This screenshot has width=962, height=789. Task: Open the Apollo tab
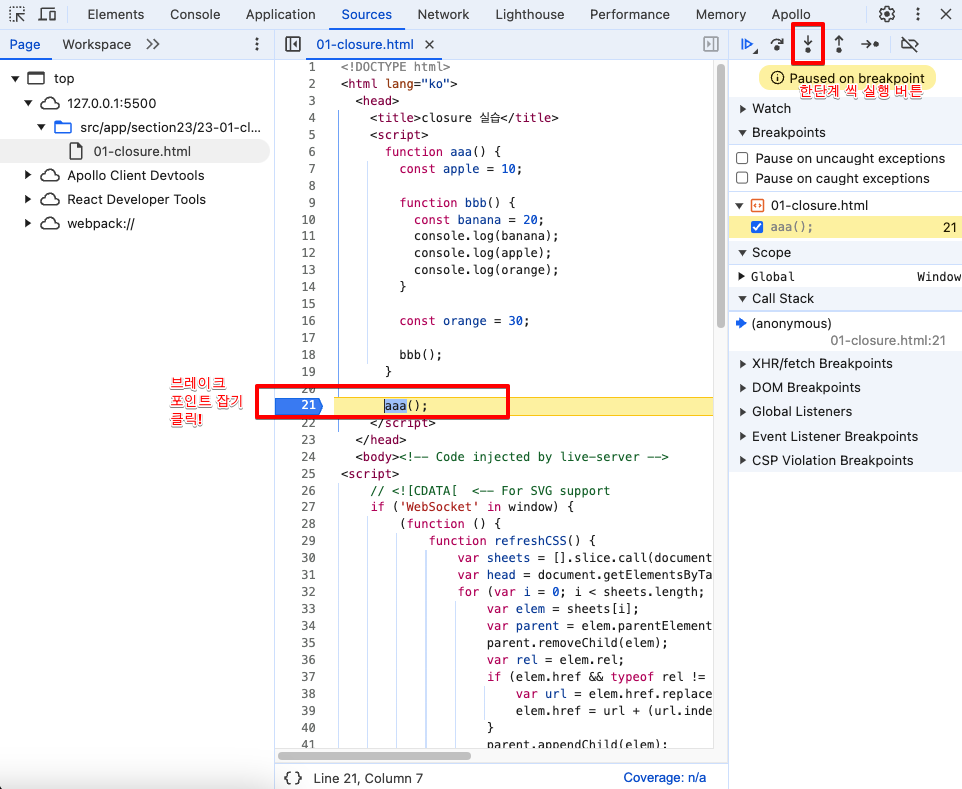pyautogui.click(x=791, y=14)
